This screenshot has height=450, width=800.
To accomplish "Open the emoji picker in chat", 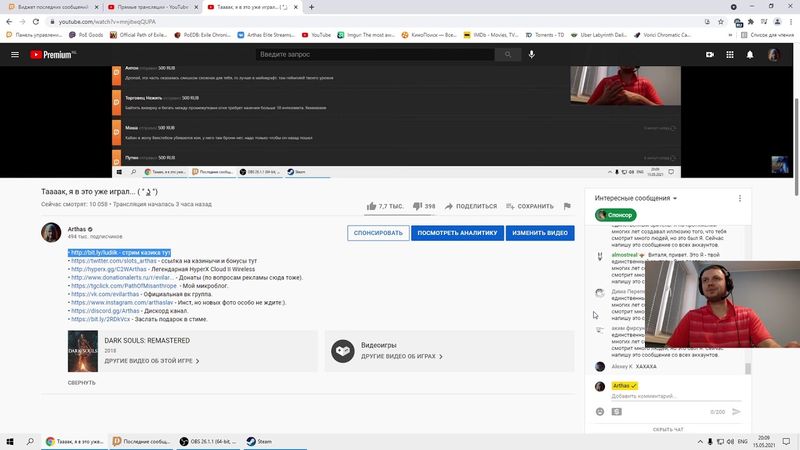I will coord(600,411).
